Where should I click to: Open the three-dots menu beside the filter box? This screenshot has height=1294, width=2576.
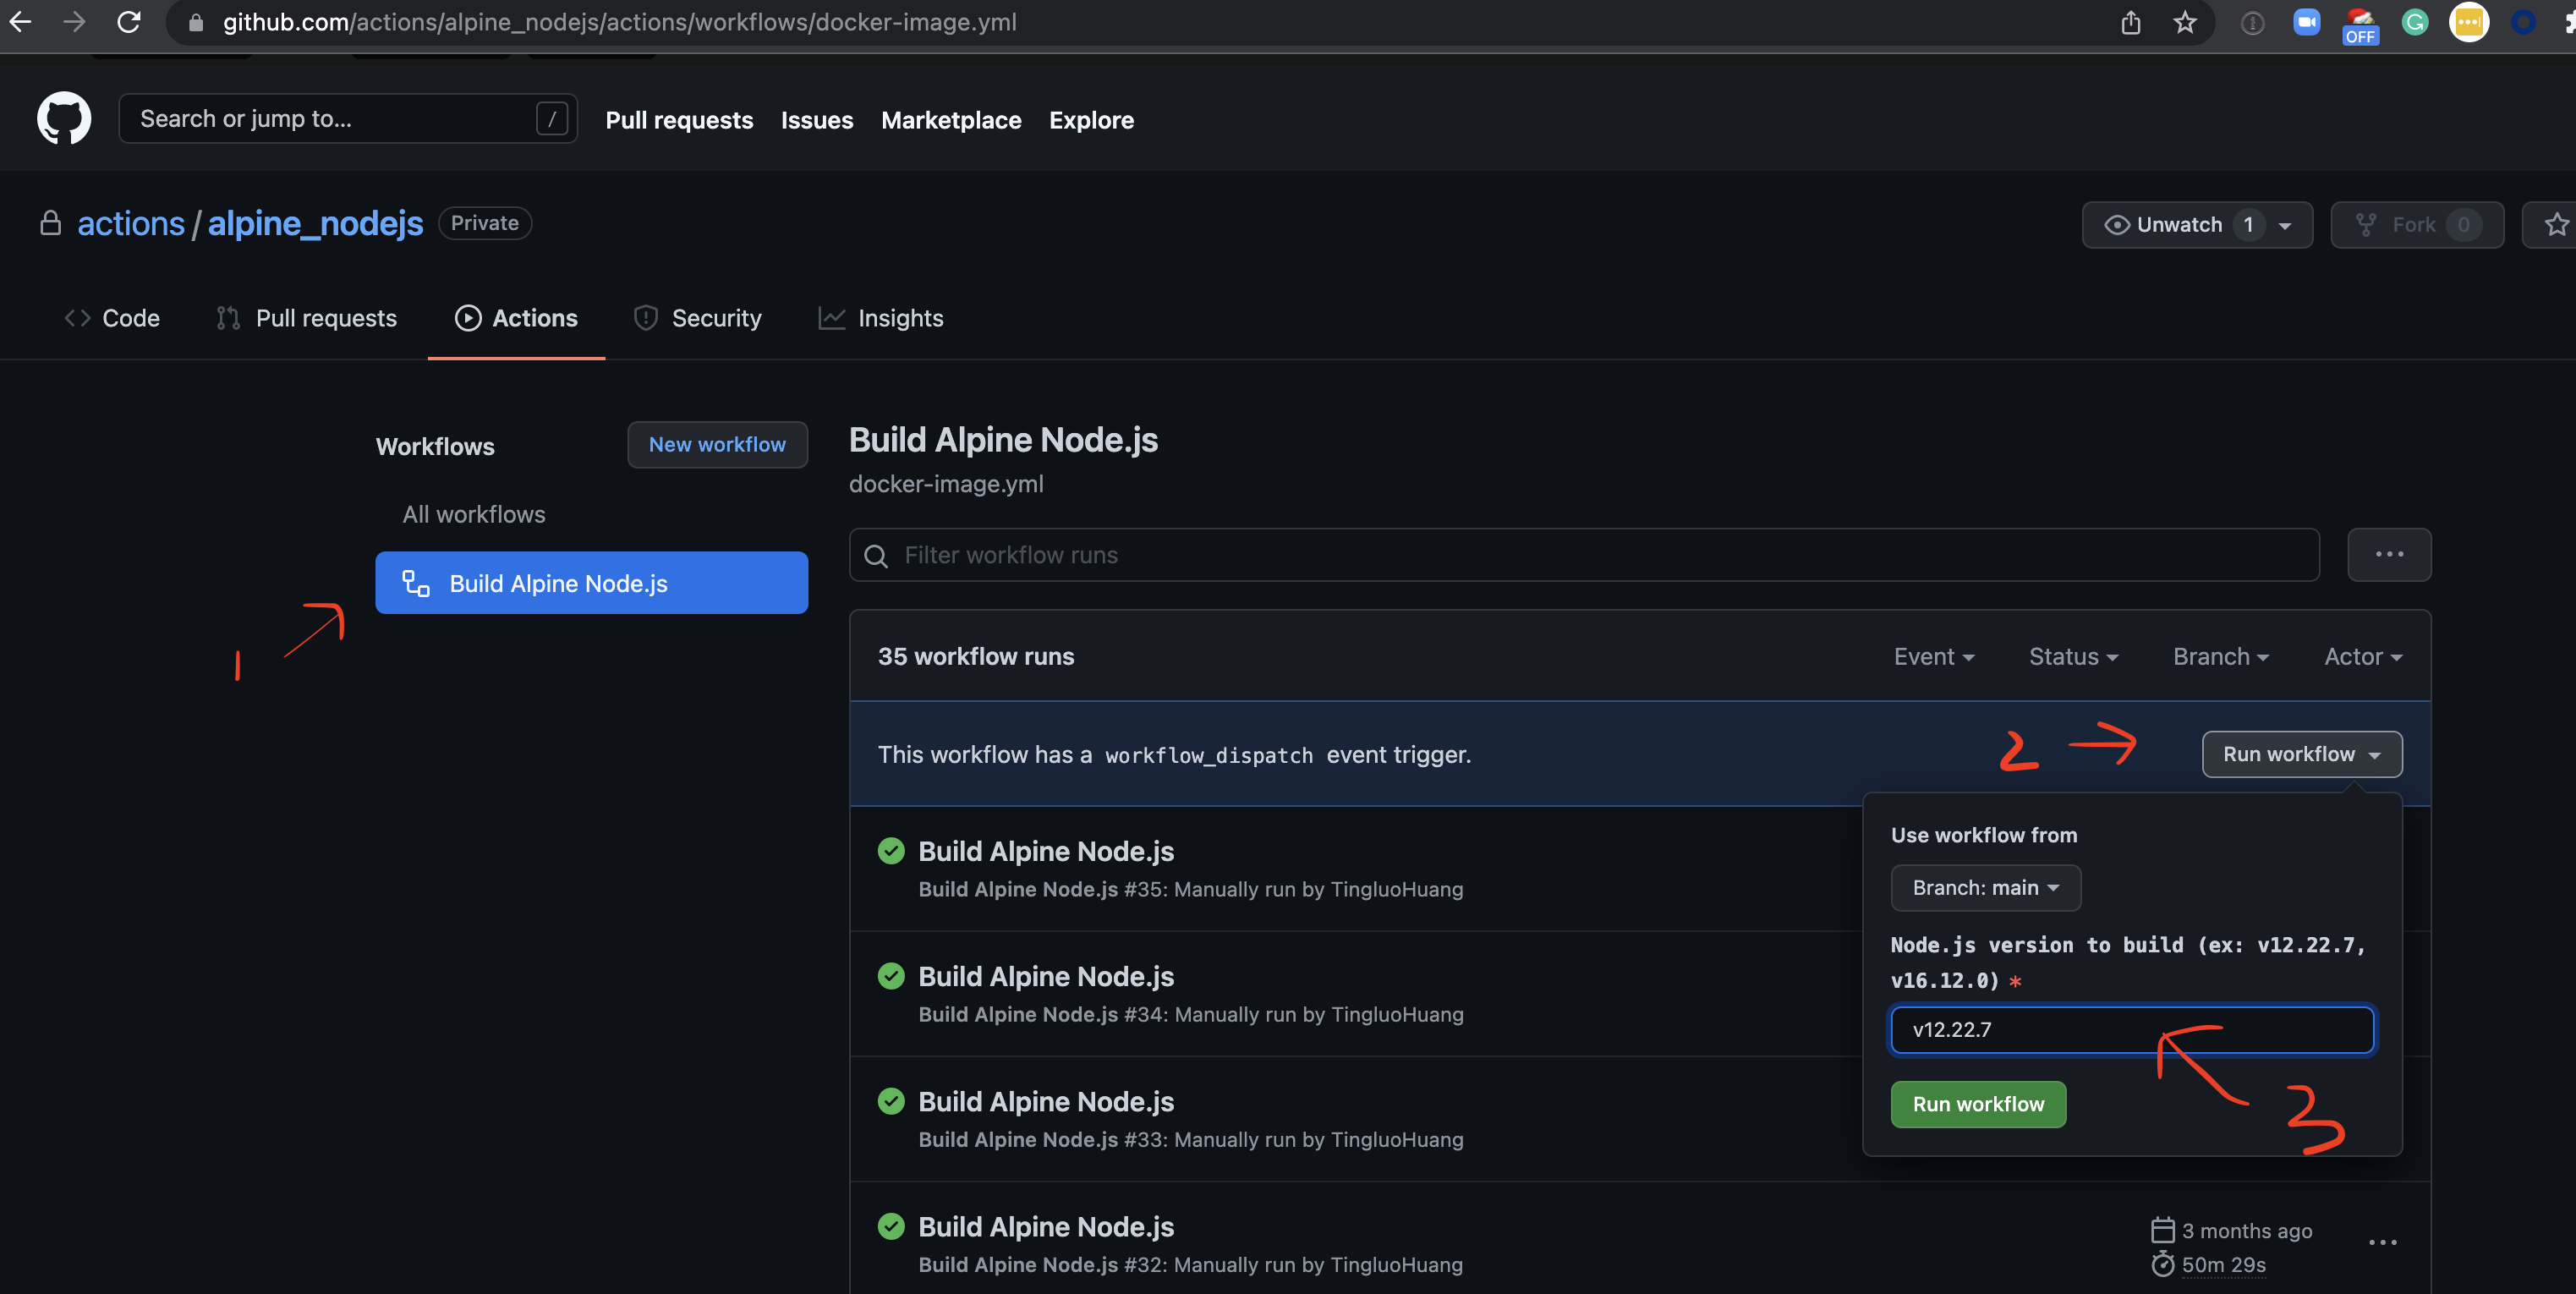pyautogui.click(x=2388, y=554)
